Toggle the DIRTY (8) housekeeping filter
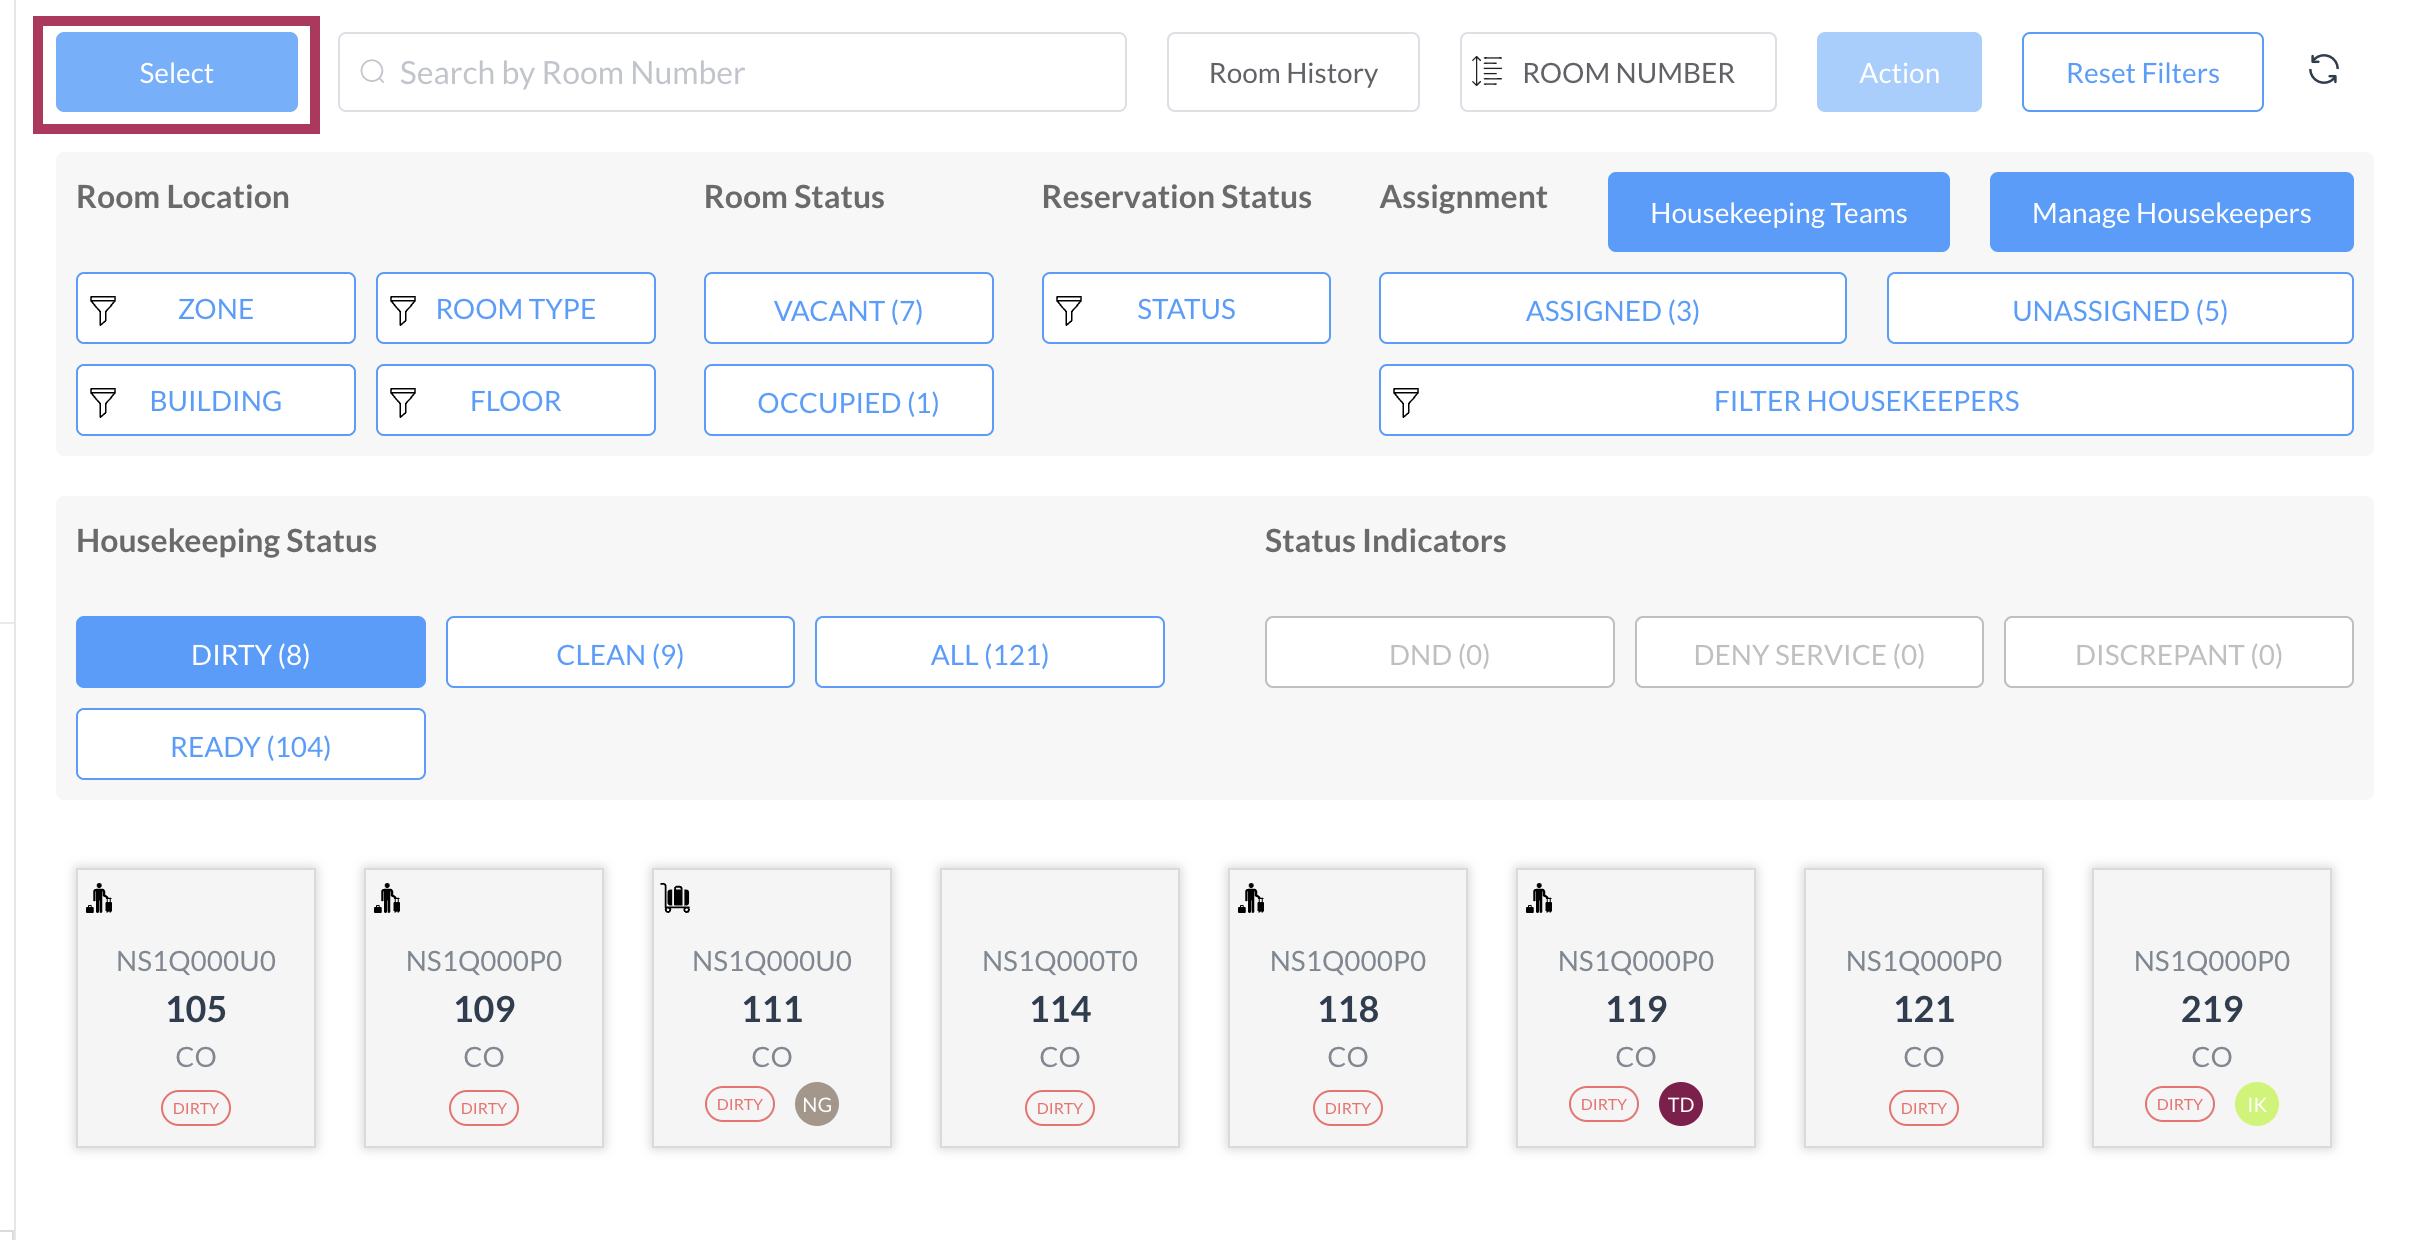The width and height of the screenshot is (2414, 1240). [x=250, y=653]
